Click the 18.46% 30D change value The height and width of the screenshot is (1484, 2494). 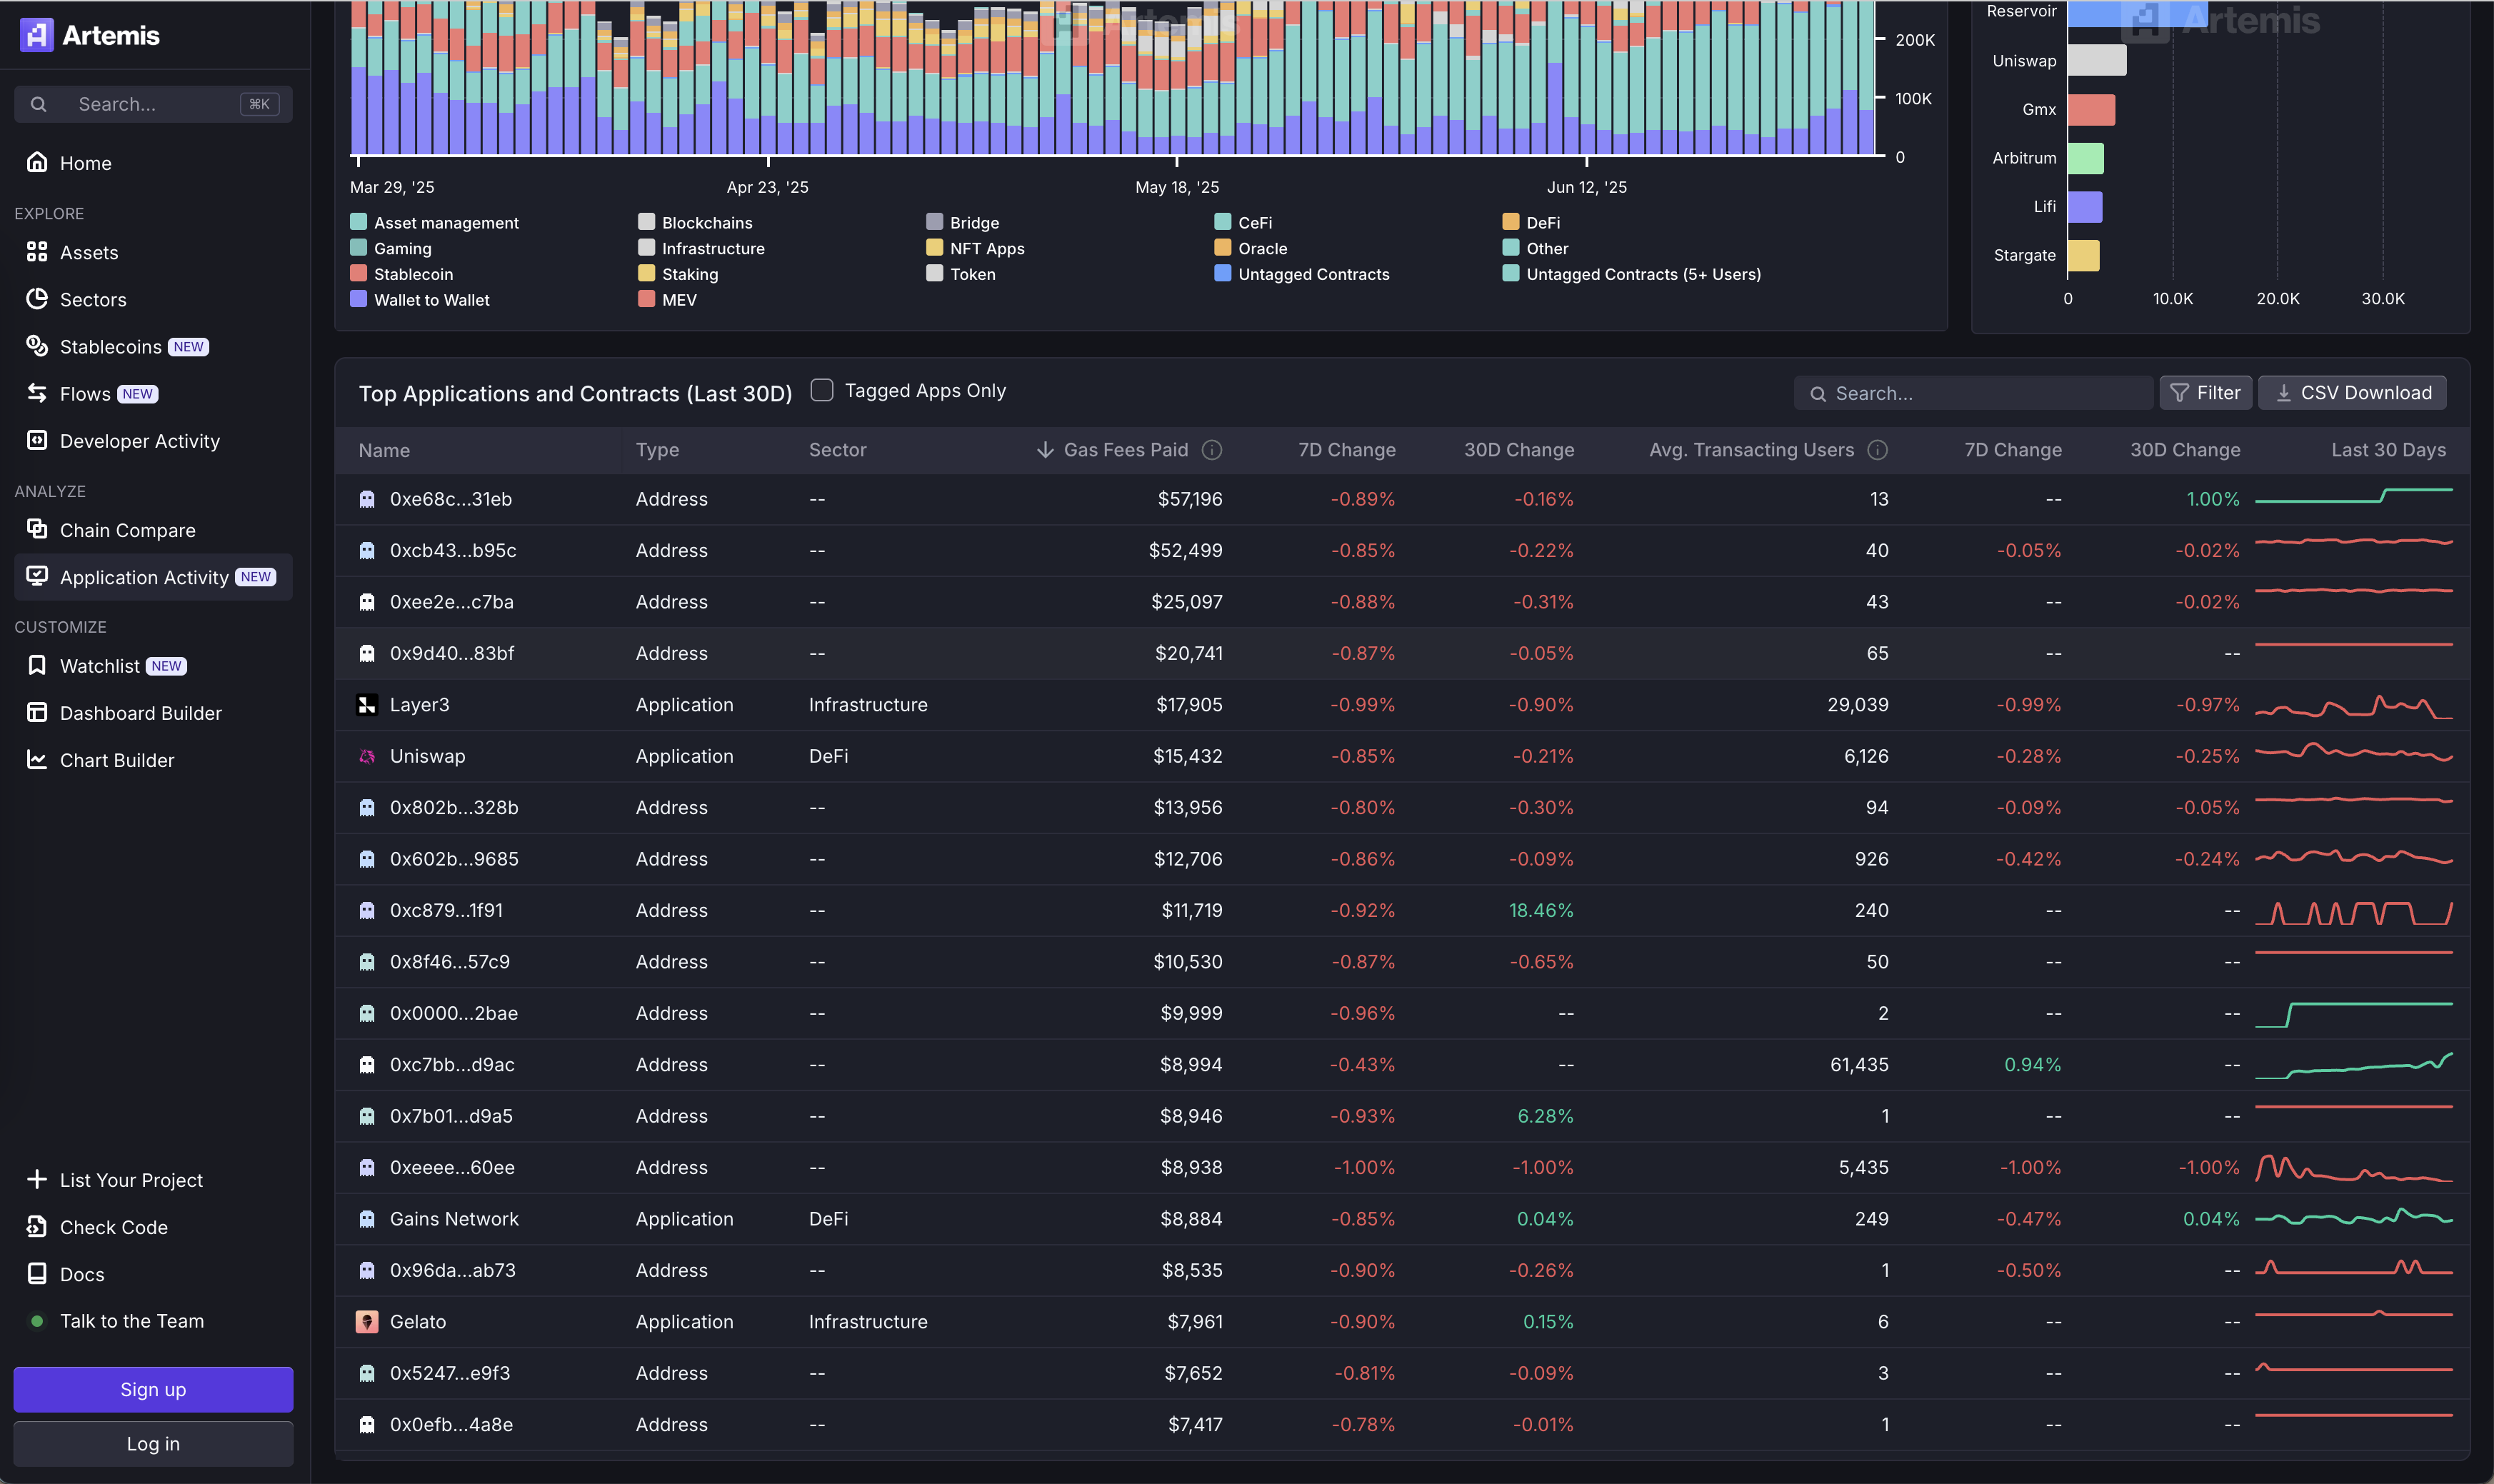(x=1541, y=910)
